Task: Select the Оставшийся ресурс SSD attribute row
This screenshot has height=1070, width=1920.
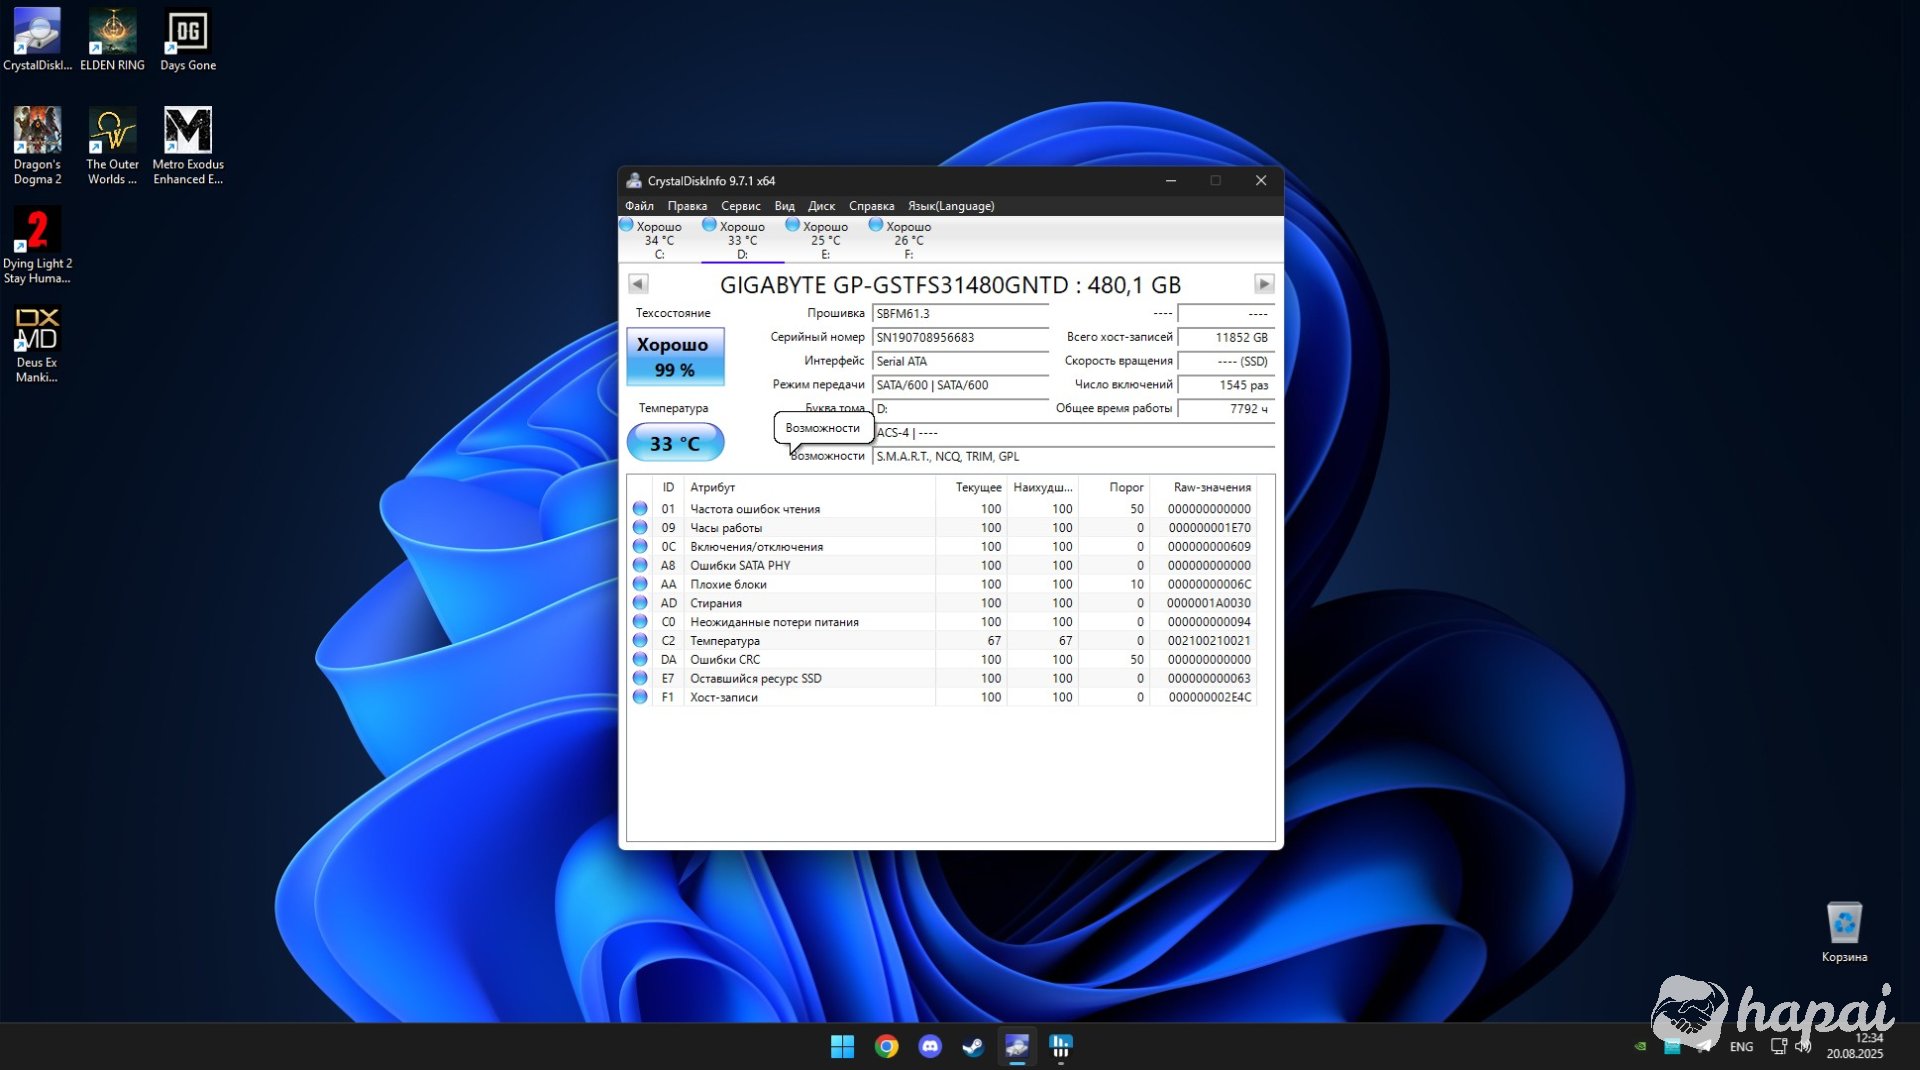Action: click(x=755, y=679)
